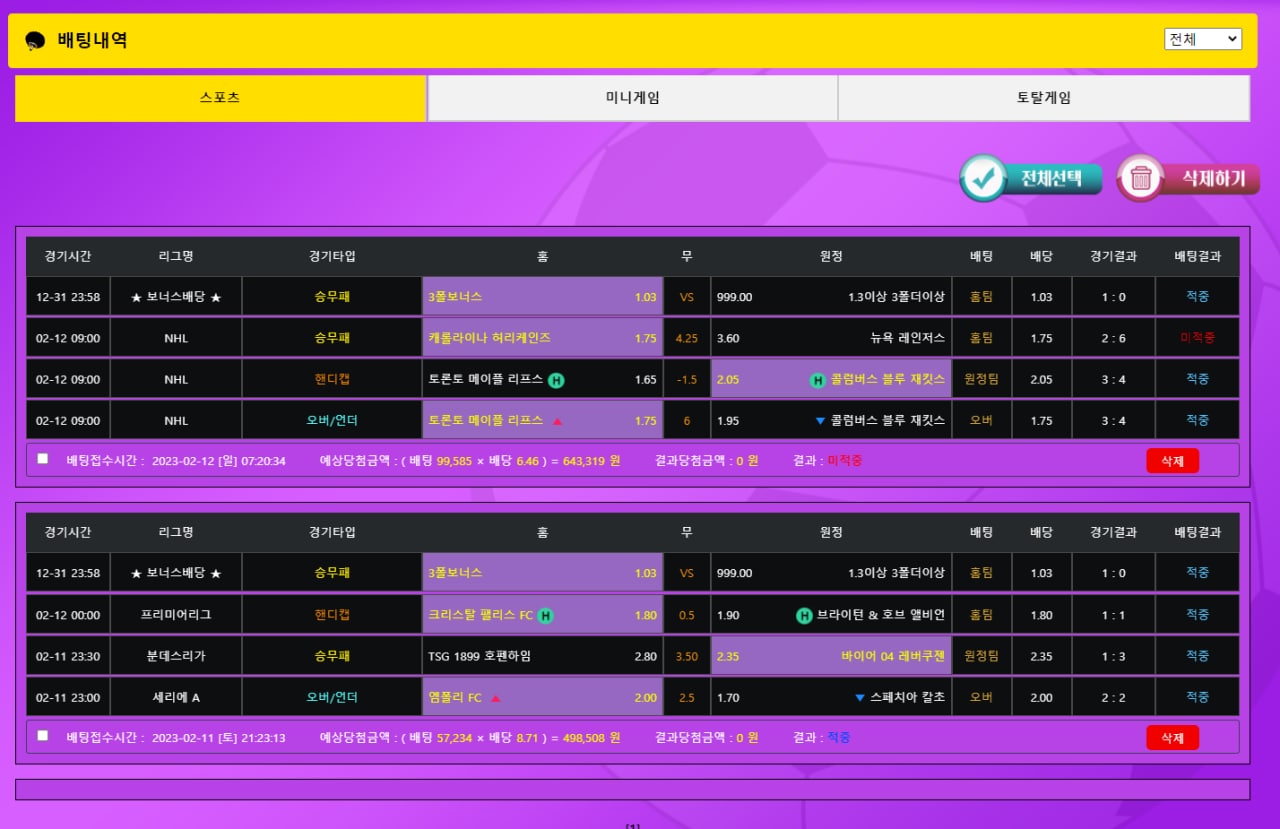Delete the first bet slip with 삭제
This screenshot has height=829, width=1280.
[x=1172, y=461]
